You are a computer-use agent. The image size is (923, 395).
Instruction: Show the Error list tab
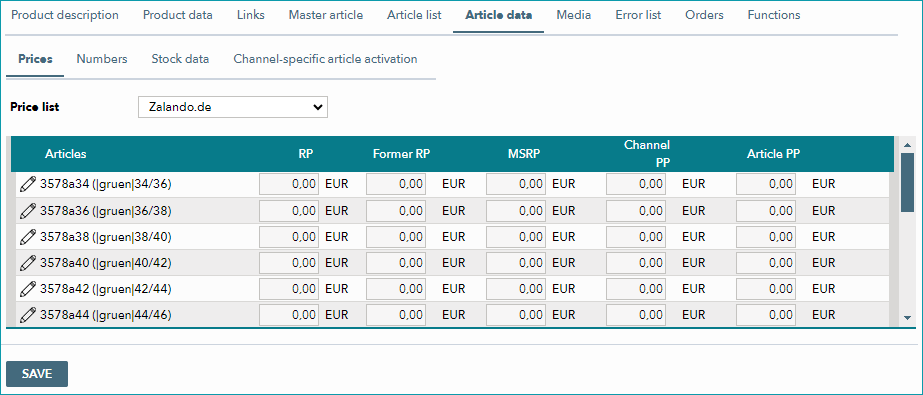(638, 15)
